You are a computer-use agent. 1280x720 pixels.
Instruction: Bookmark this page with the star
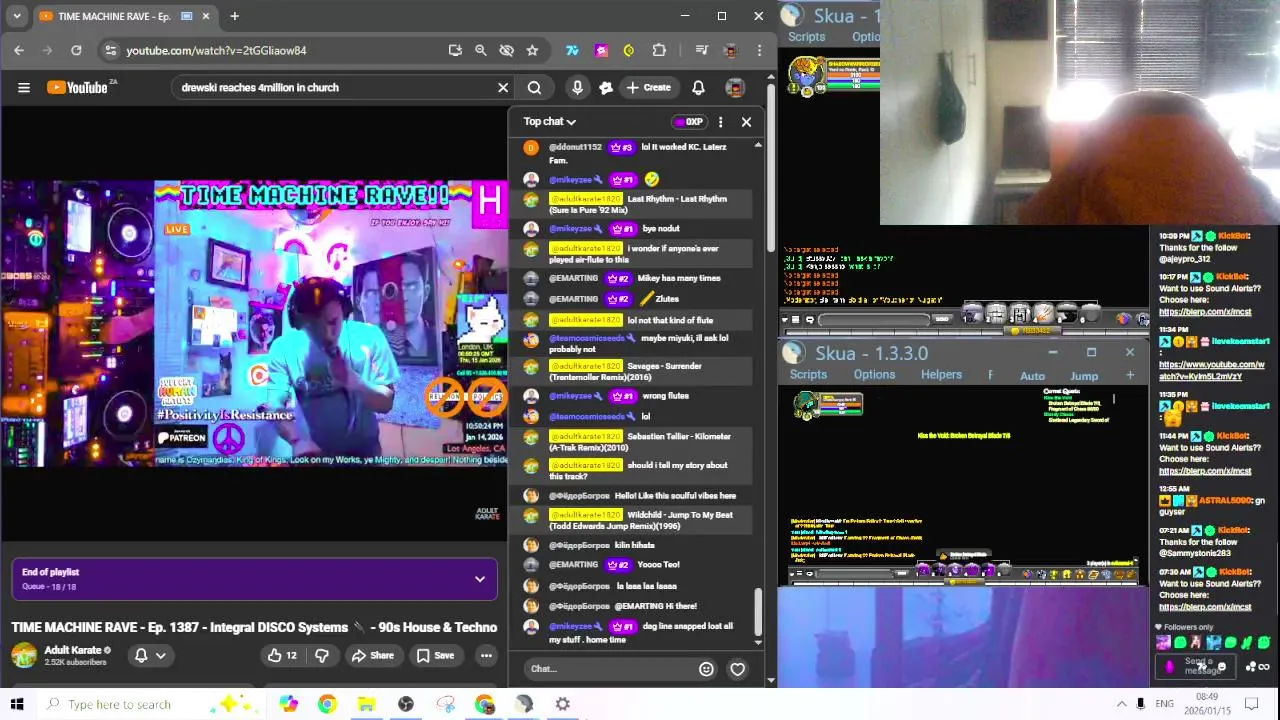(532, 50)
